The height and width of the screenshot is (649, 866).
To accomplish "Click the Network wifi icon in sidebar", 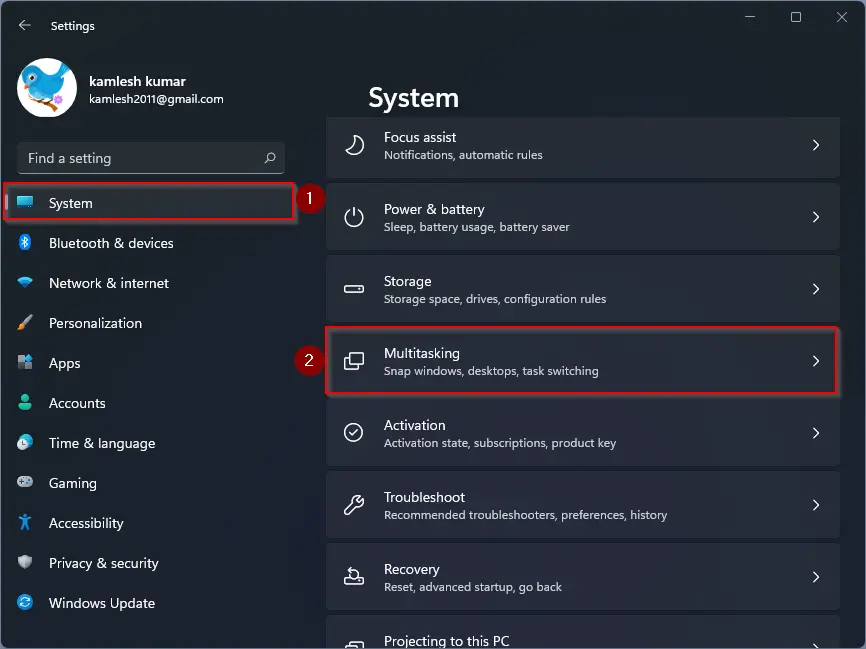I will pos(25,282).
